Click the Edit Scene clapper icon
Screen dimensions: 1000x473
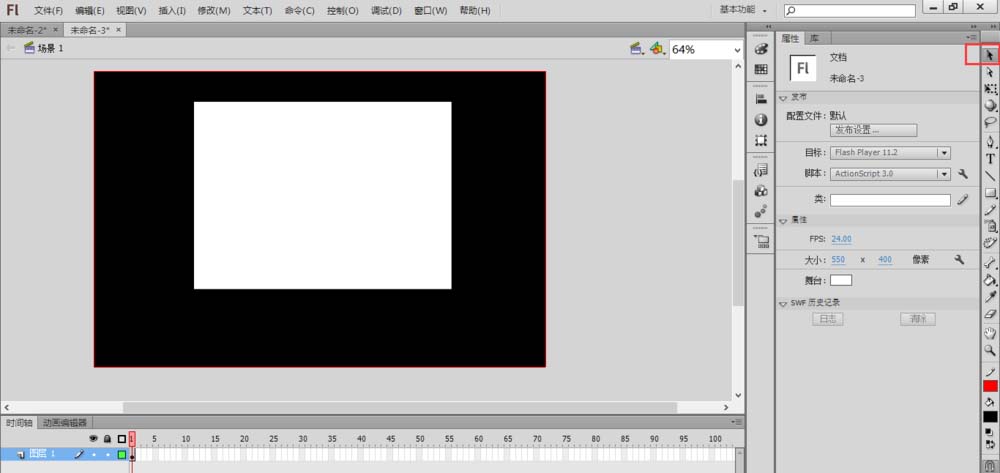tap(636, 49)
